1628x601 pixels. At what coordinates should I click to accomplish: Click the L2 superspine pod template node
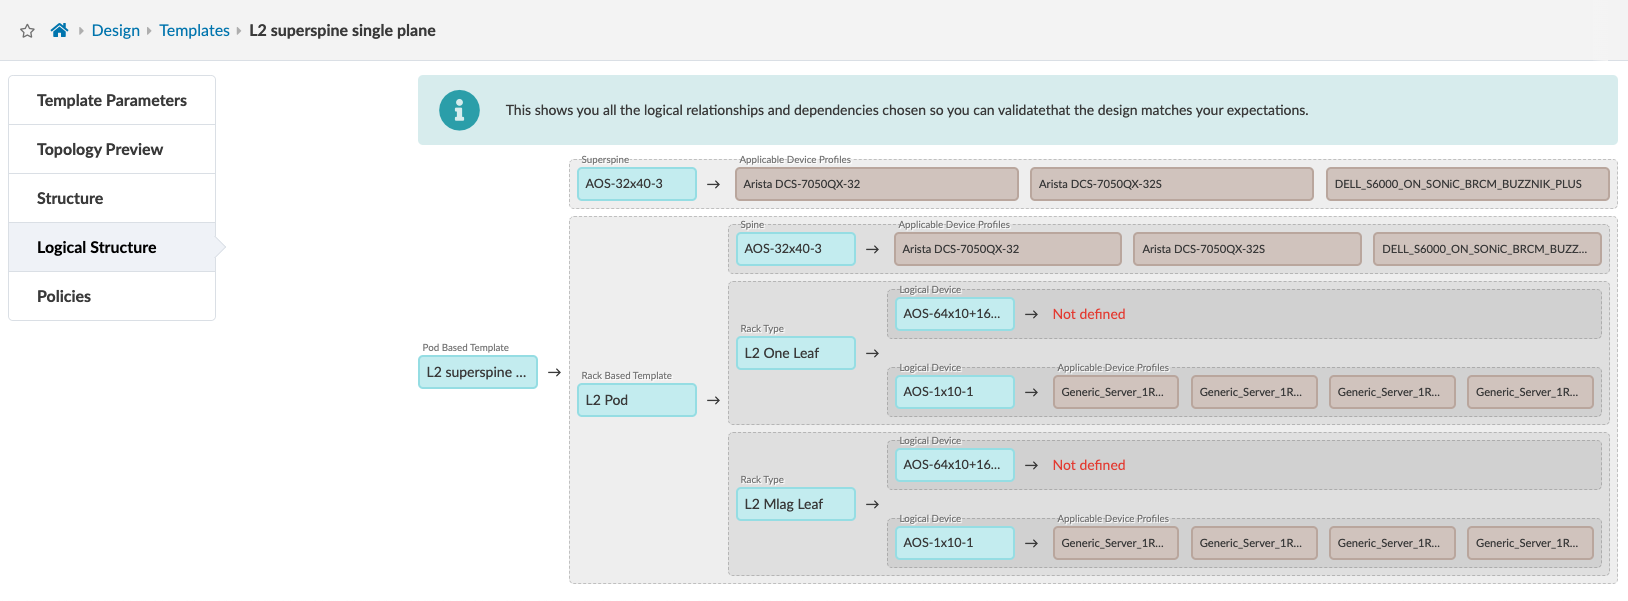(477, 372)
